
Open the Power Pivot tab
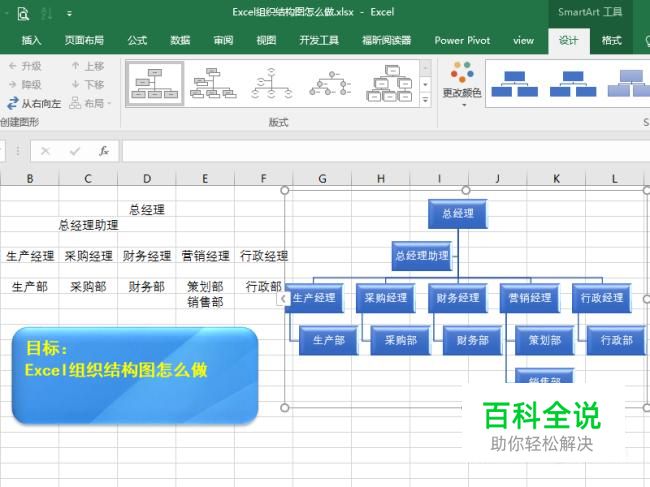(x=462, y=40)
